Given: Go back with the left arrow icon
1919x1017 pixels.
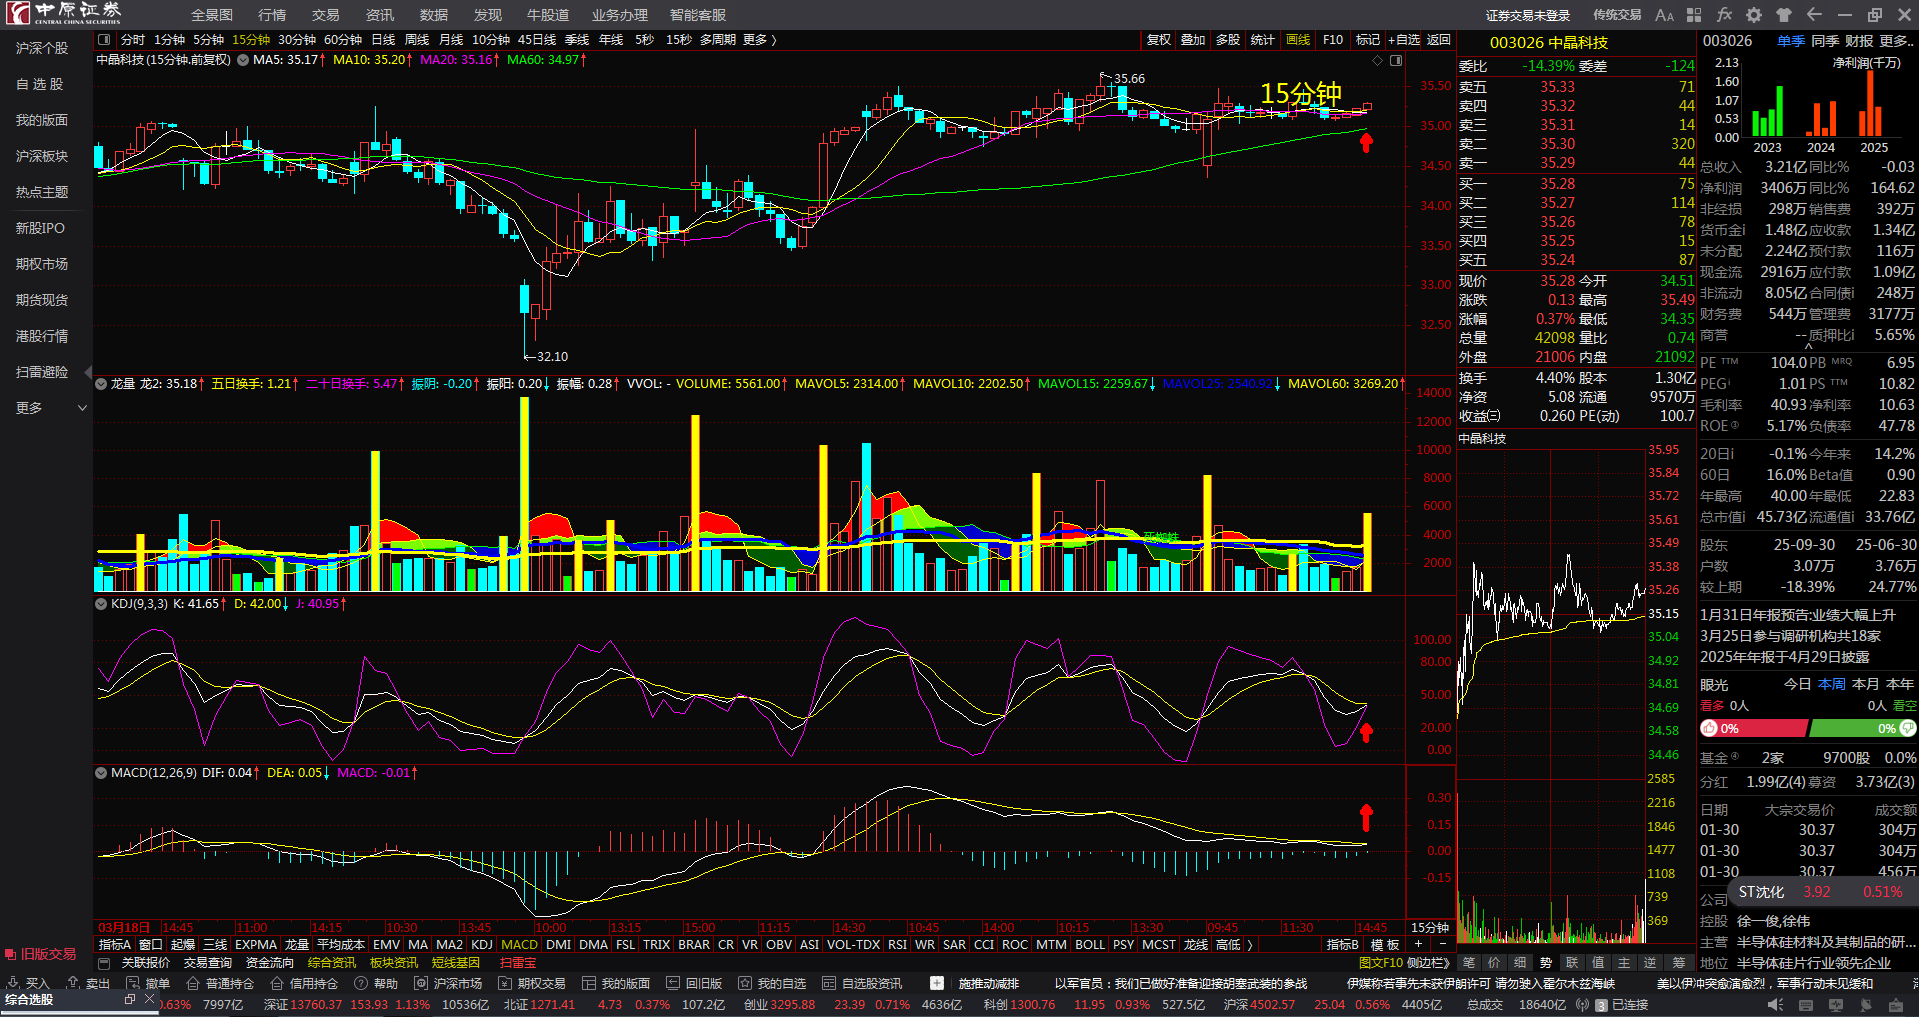Looking at the screenshot, I should coord(1814,15).
